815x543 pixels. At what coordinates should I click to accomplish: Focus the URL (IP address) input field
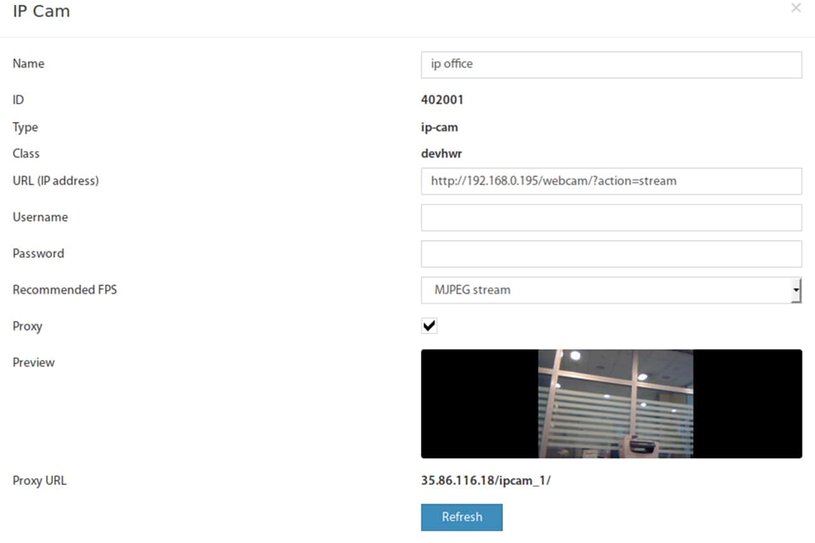click(611, 181)
